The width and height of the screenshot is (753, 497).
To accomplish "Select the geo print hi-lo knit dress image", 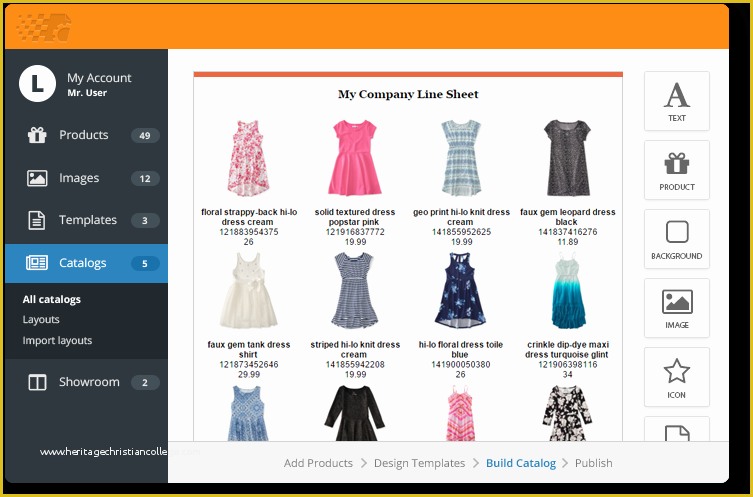I will pos(461,158).
